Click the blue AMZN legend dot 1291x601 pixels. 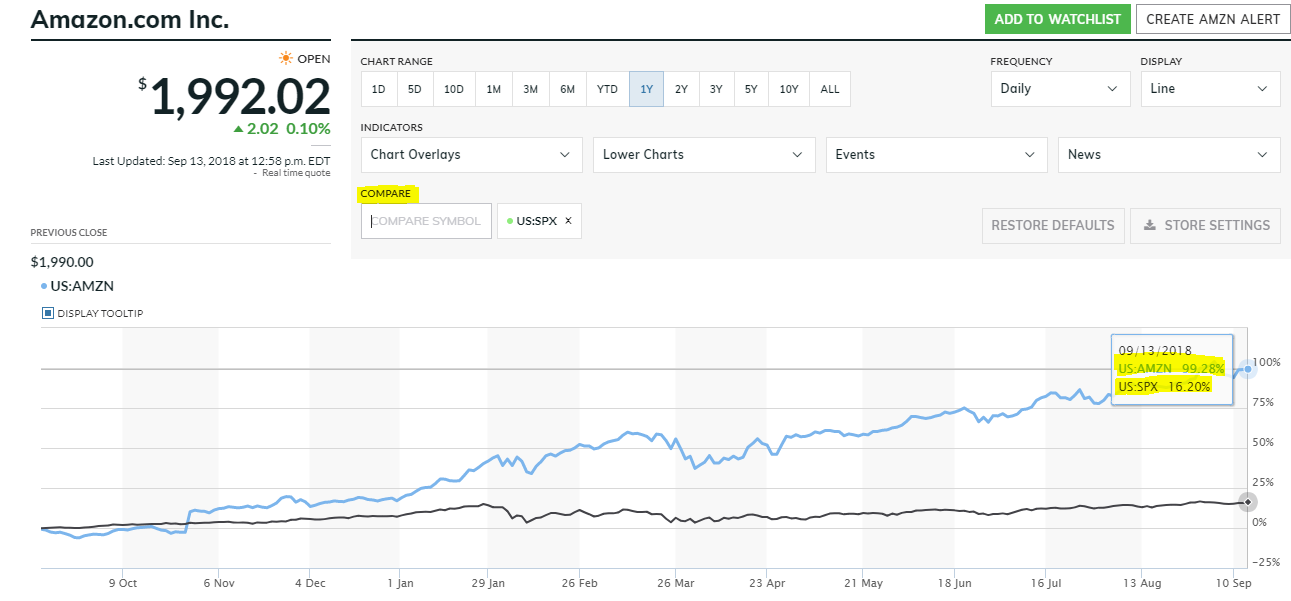tap(44, 286)
